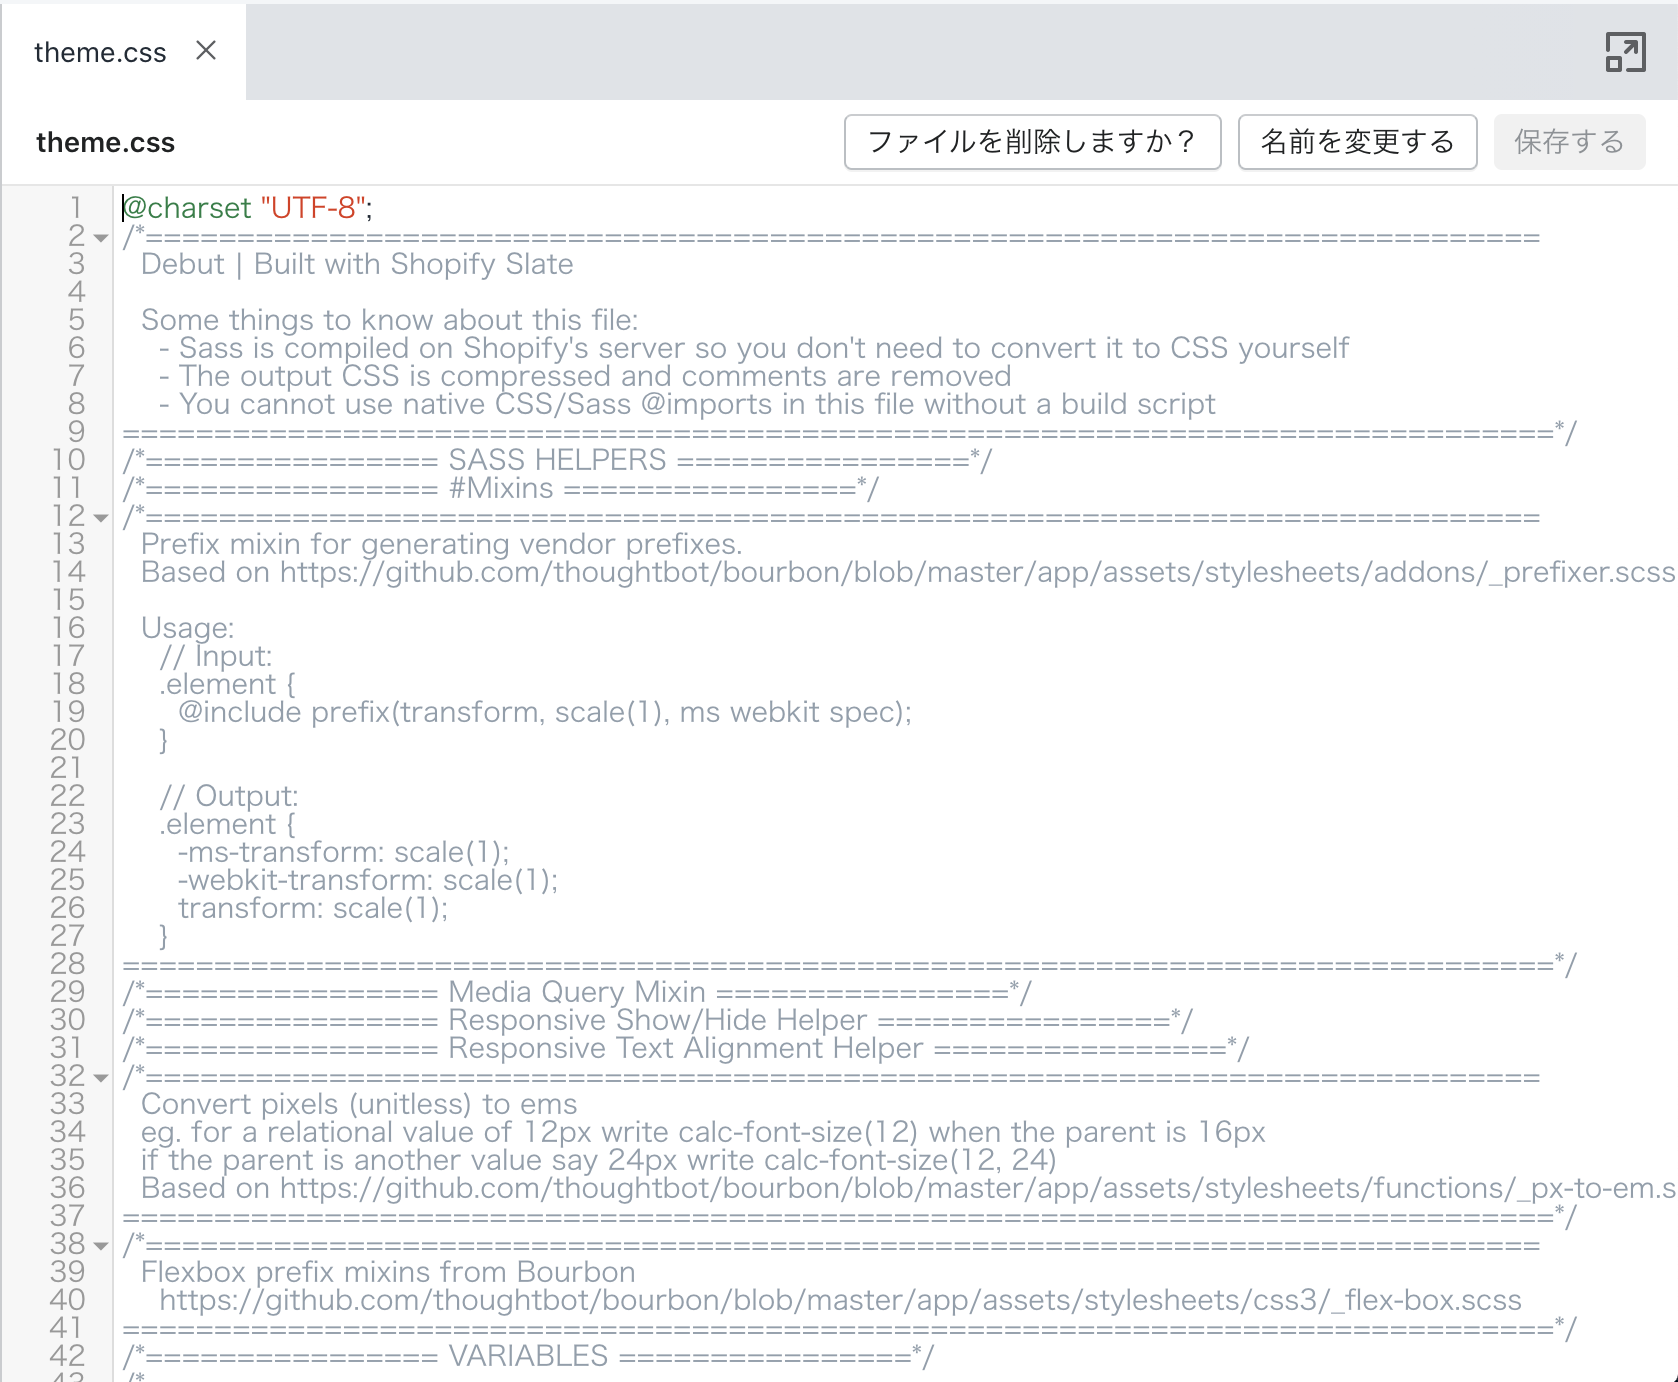Click line number 20 in gutter

68,740
